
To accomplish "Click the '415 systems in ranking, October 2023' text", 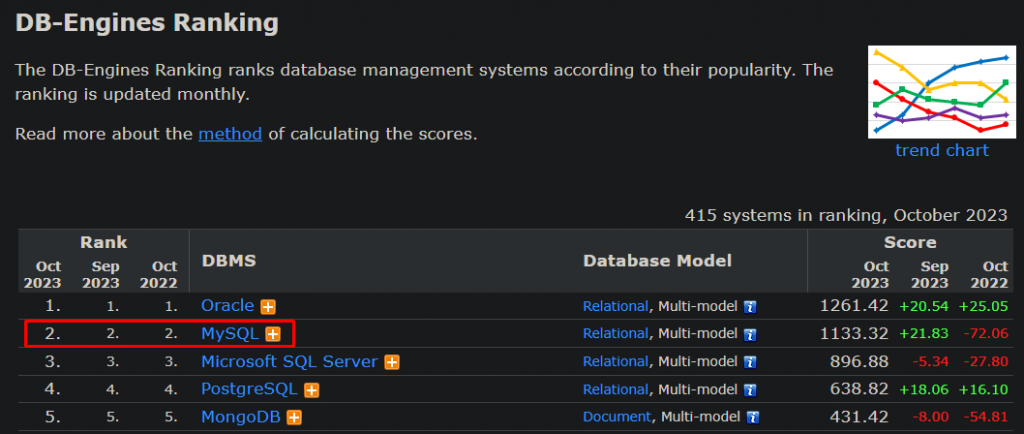I will pyautogui.click(x=846, y=215).
